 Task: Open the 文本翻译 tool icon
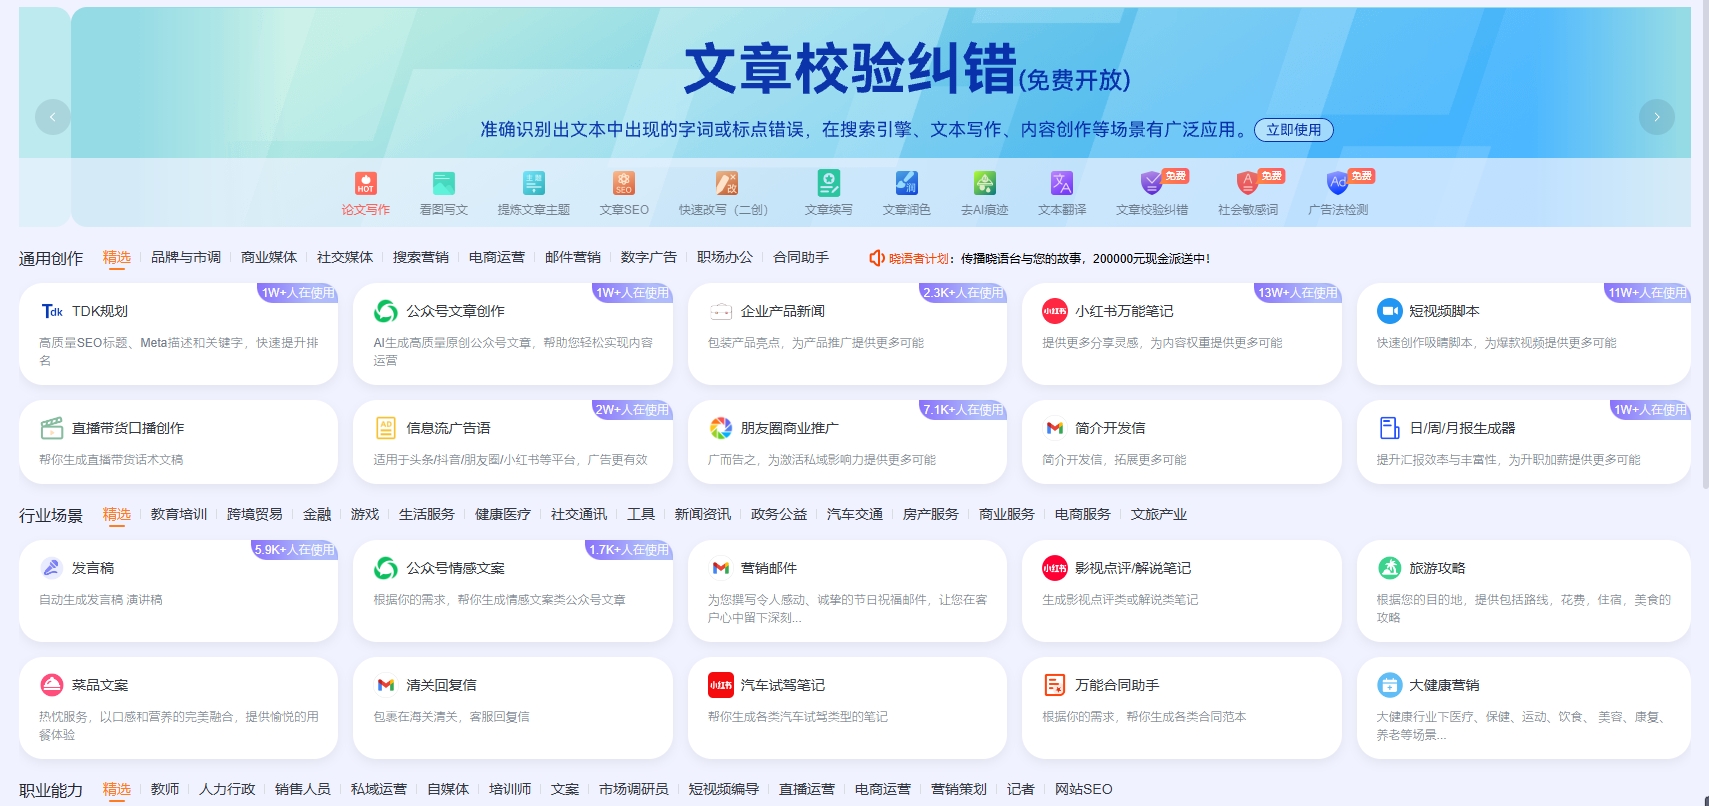1061,183
